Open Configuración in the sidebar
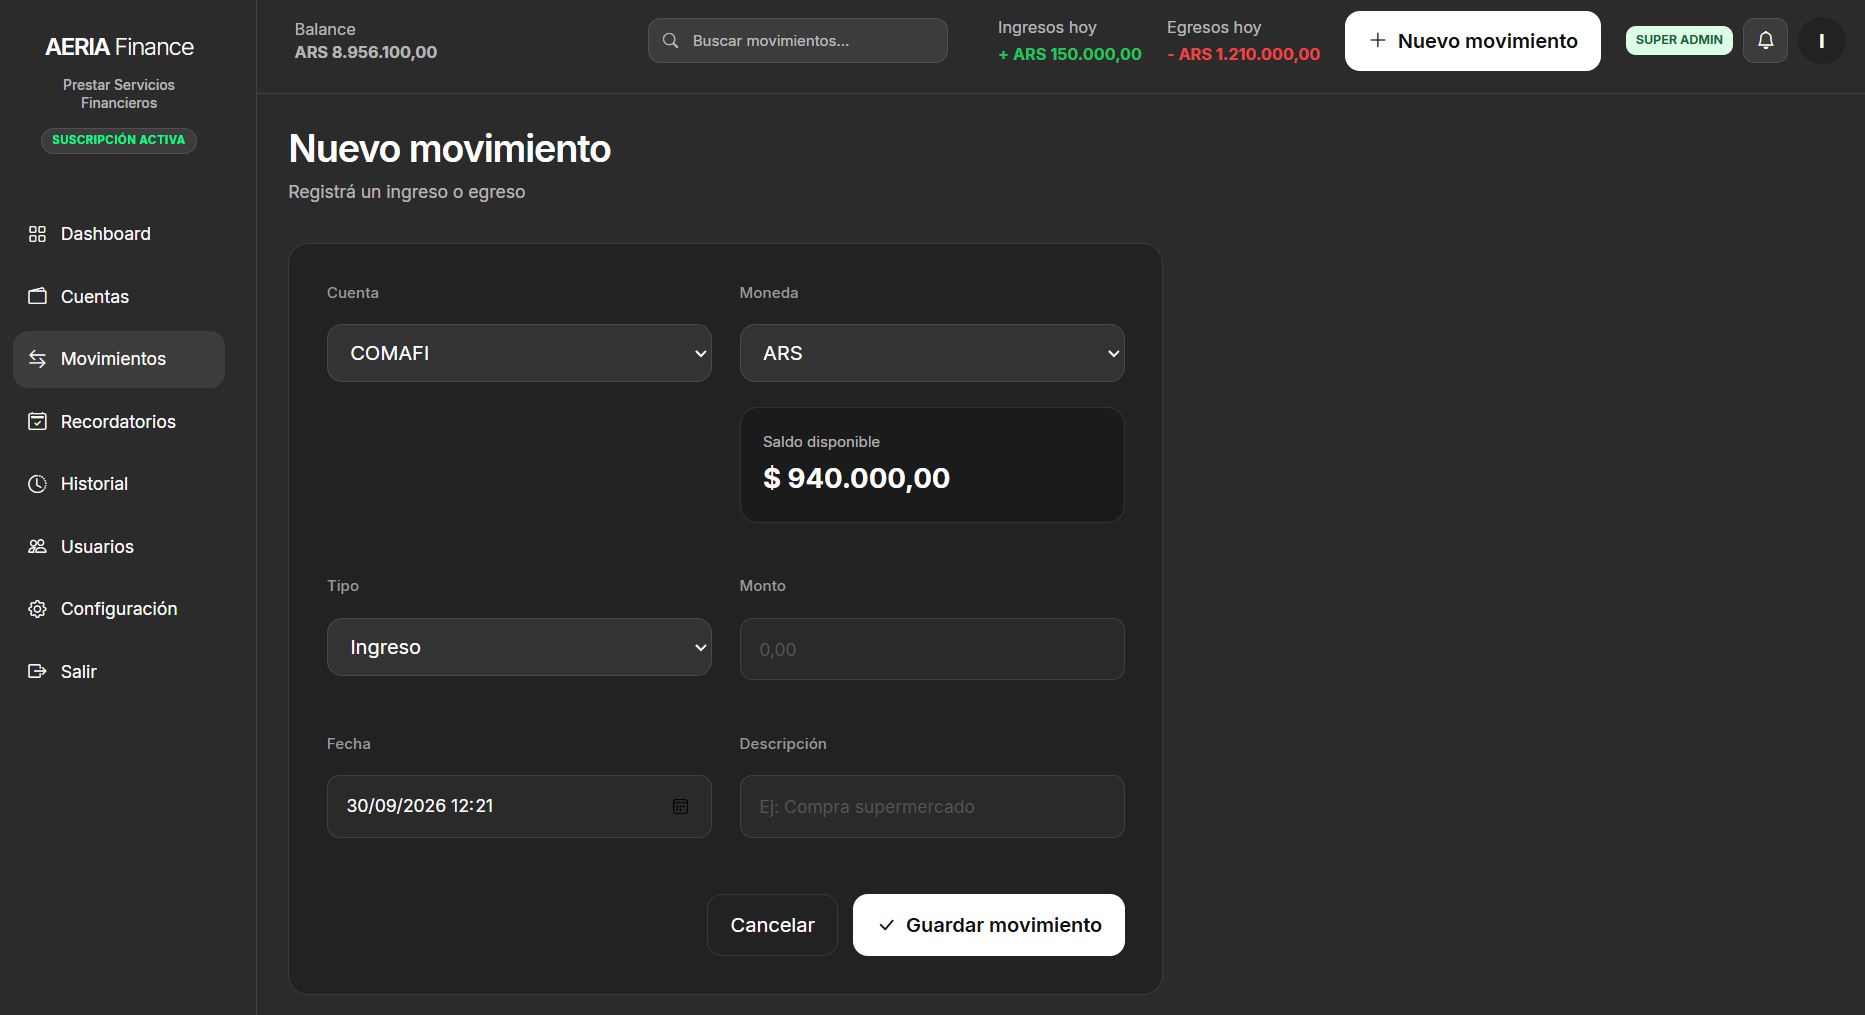Screen dimensions: 1865x1015 tap(119, 609)
